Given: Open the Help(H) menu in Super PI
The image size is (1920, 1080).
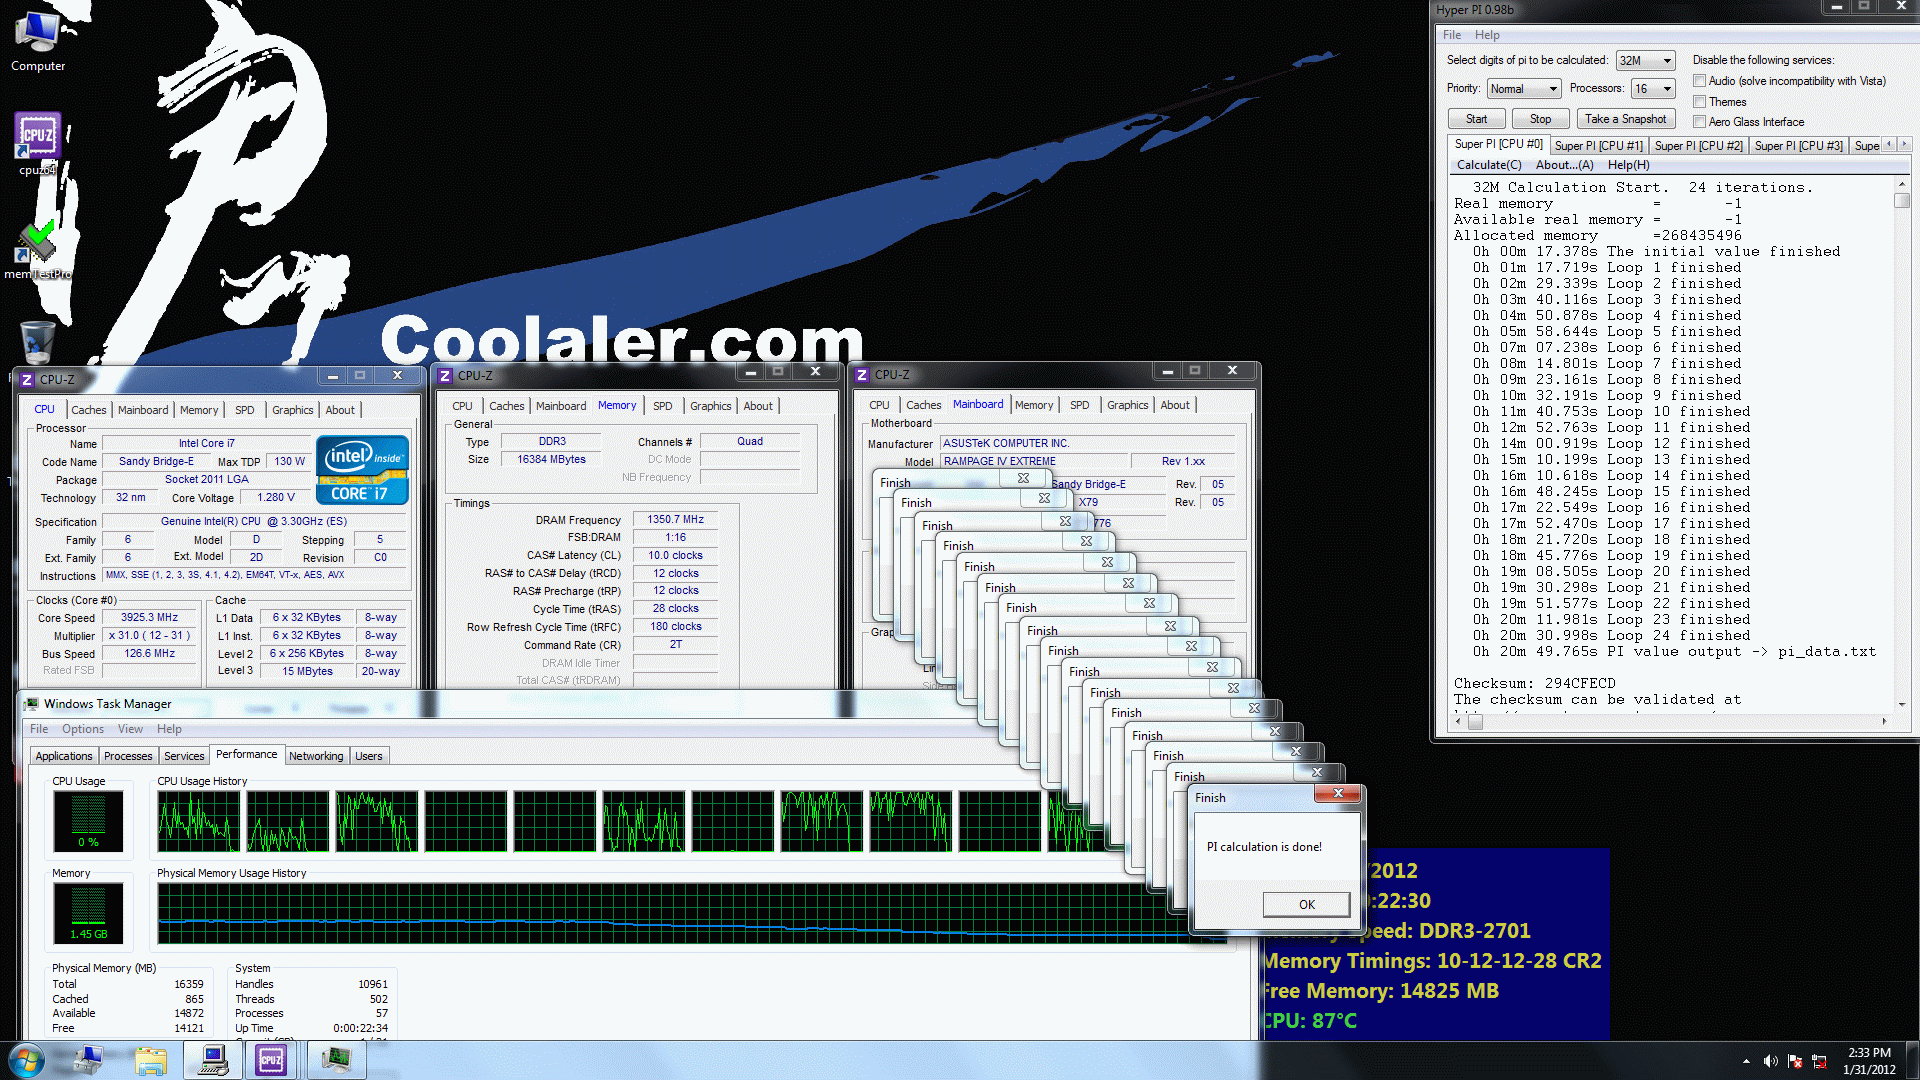Looking at the screenshot, I should (x=1628, y=165).
